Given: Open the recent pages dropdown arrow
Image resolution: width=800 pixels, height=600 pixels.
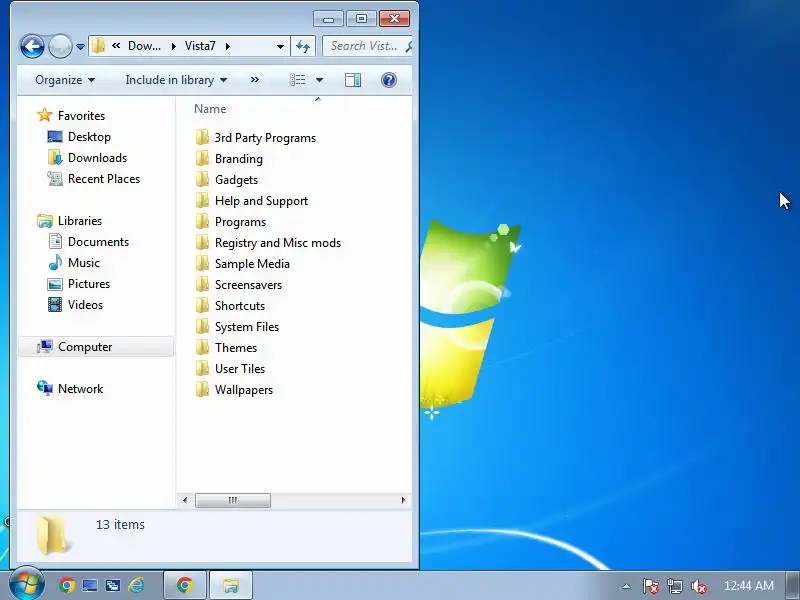Looking at the screenshot, I should click(80, 46).
